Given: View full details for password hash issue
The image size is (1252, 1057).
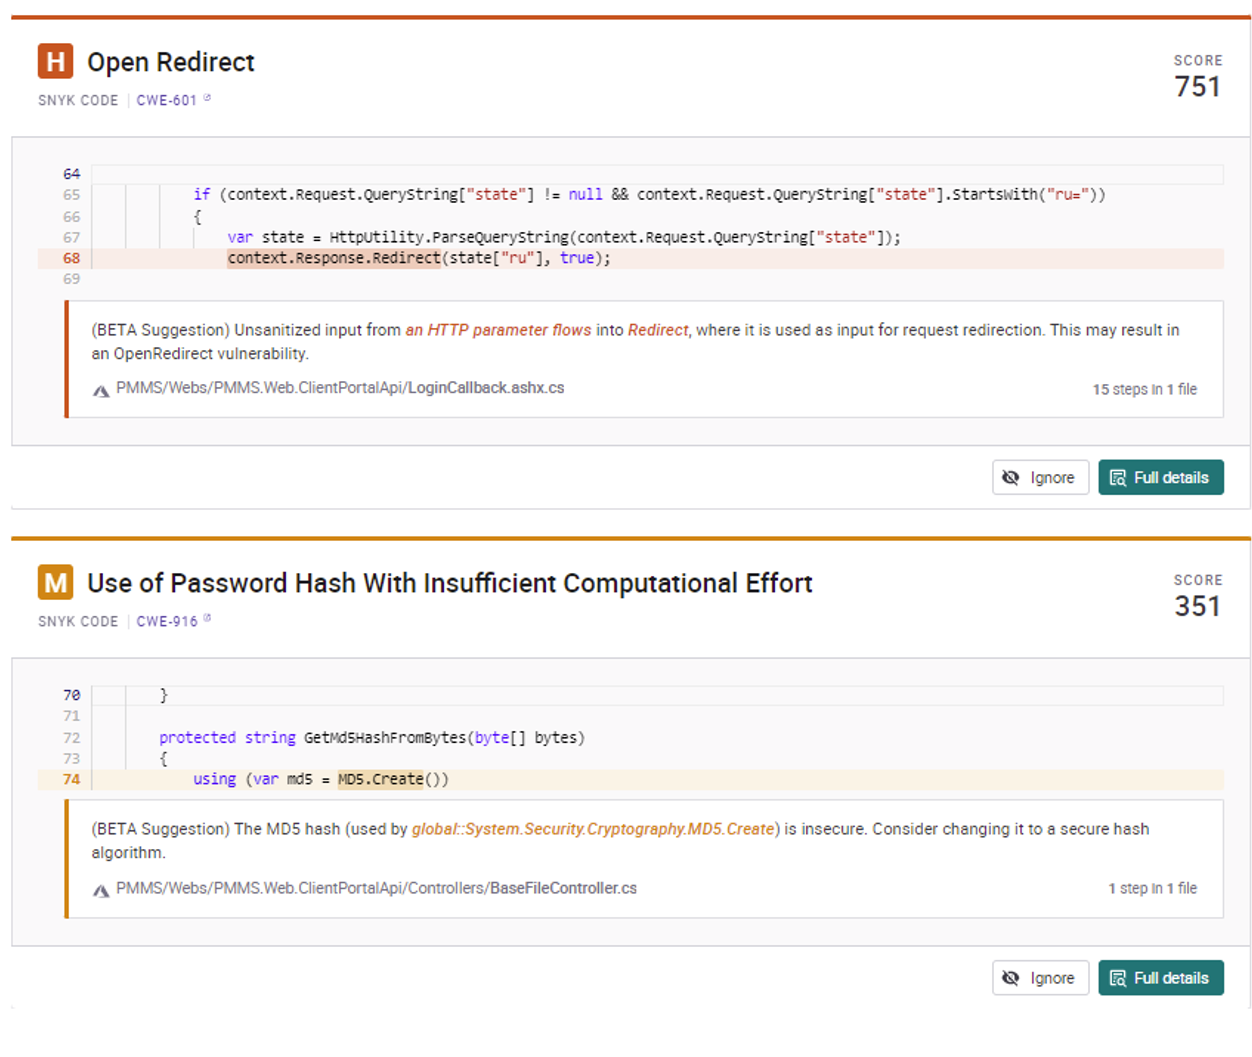Looking at the screenshot, I should [1160, 978].
